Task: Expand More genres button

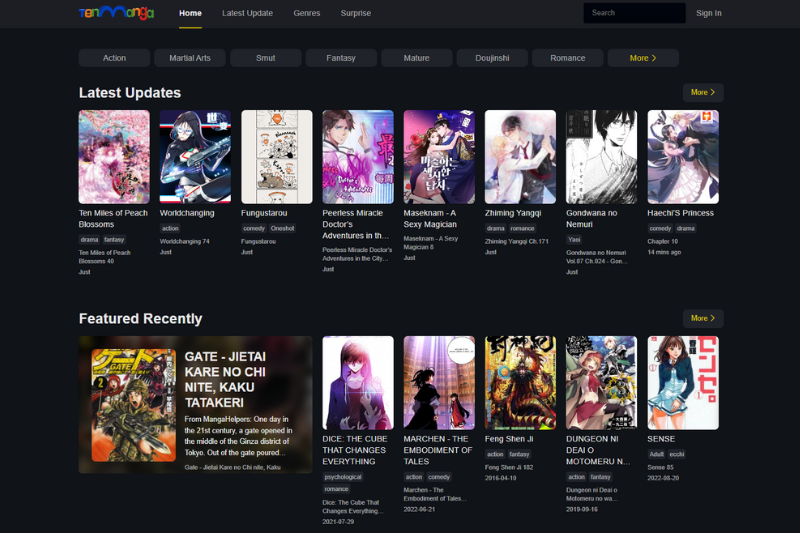Action: tap(643, 58)
